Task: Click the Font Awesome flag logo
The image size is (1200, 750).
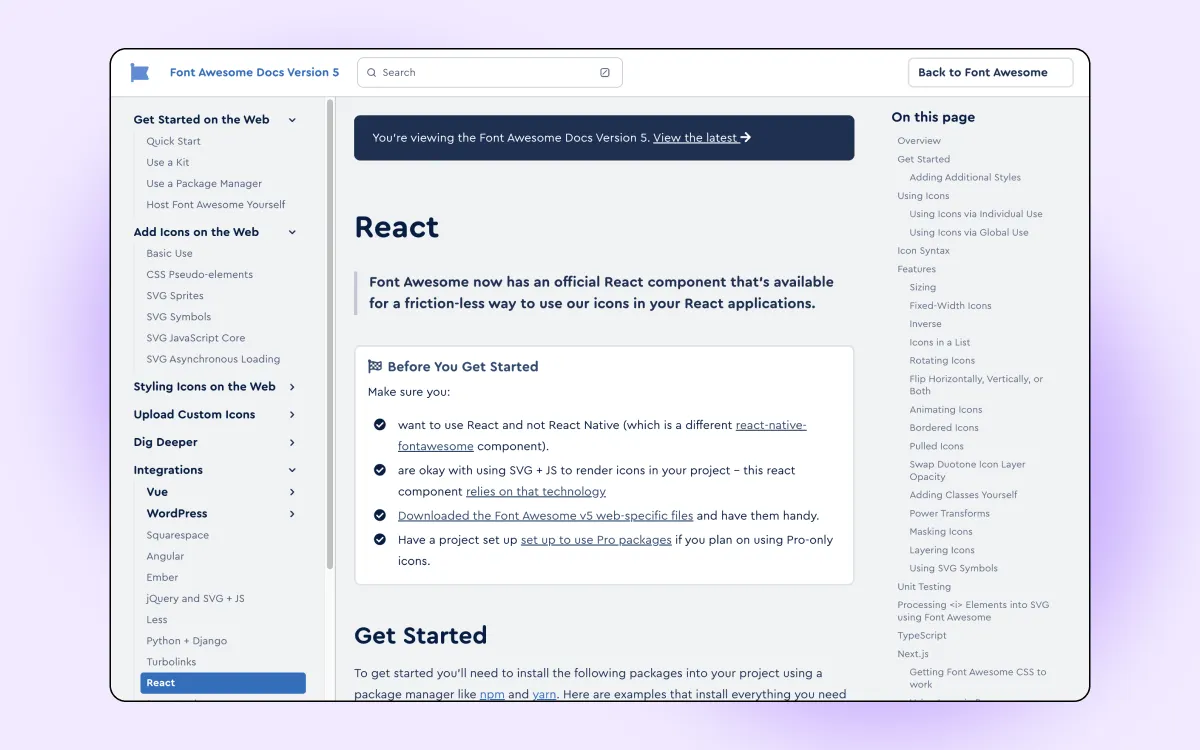Action: click(x=139, y=72)
